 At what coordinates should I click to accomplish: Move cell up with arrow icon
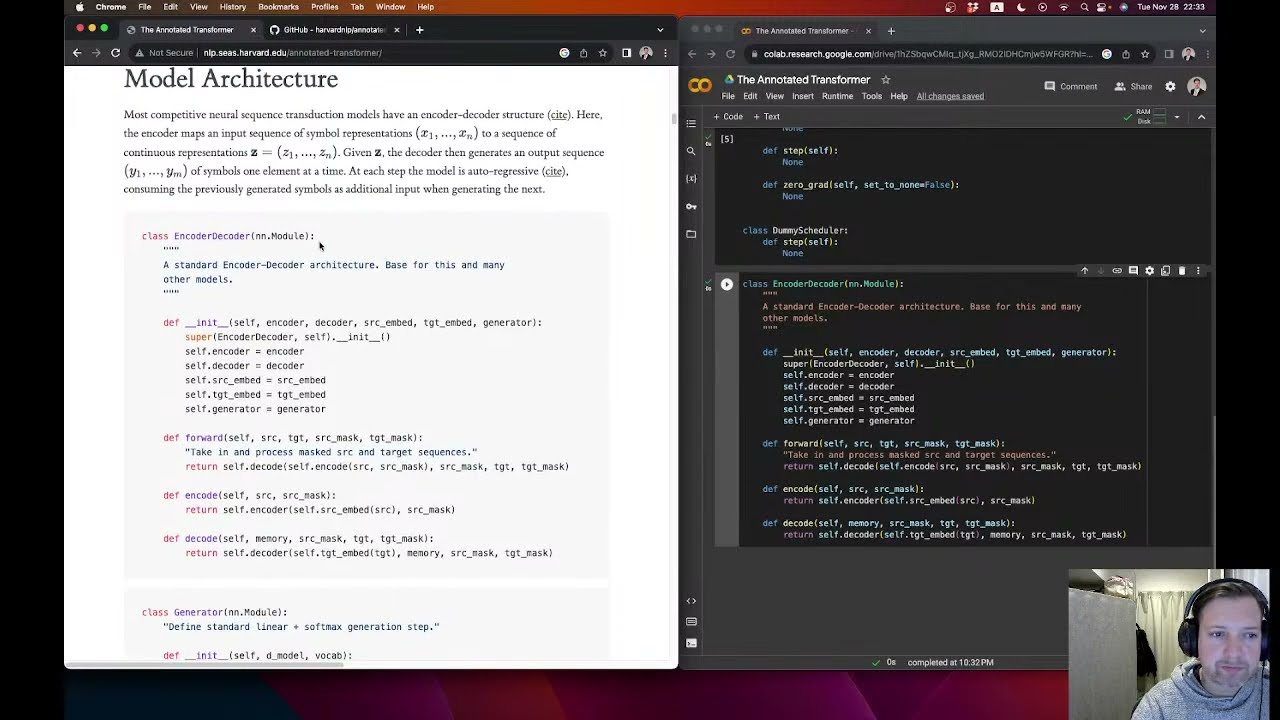click(1084, 271)
